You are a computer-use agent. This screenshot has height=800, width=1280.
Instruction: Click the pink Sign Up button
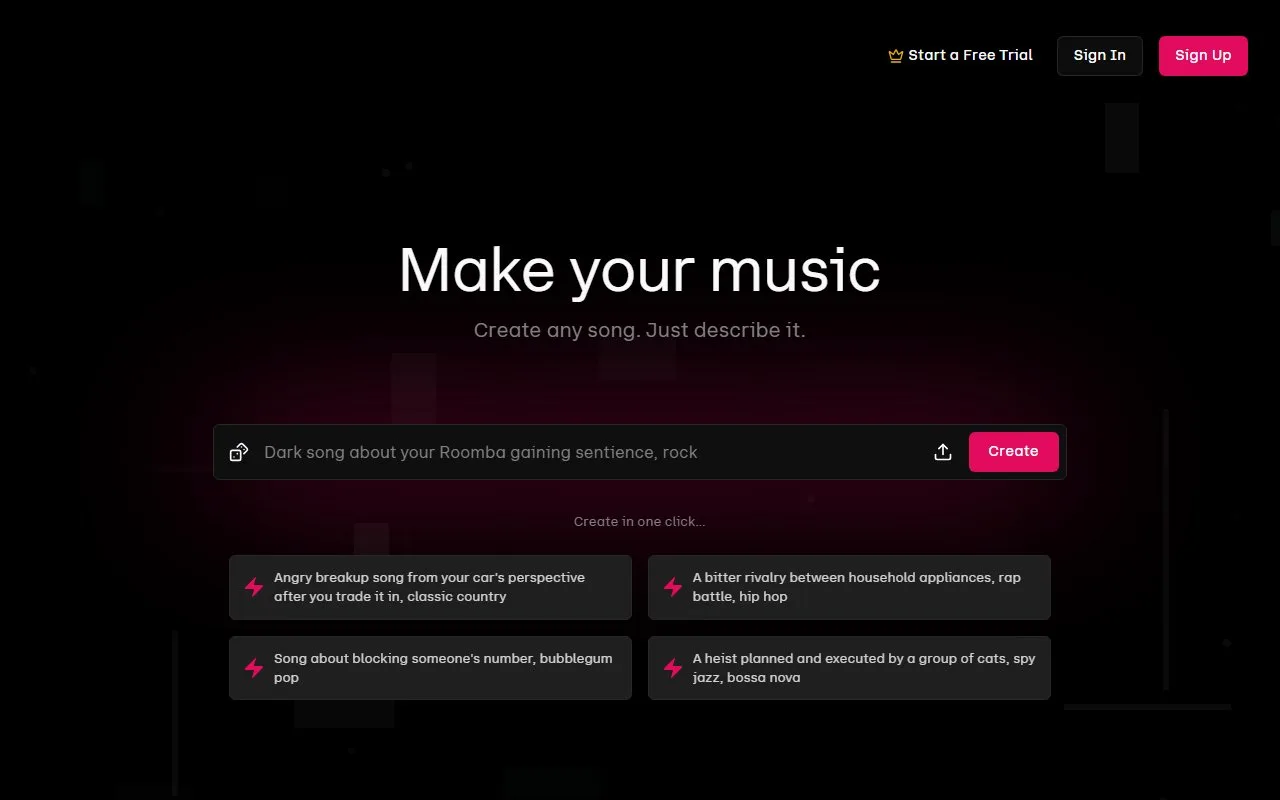point(1203,56)
